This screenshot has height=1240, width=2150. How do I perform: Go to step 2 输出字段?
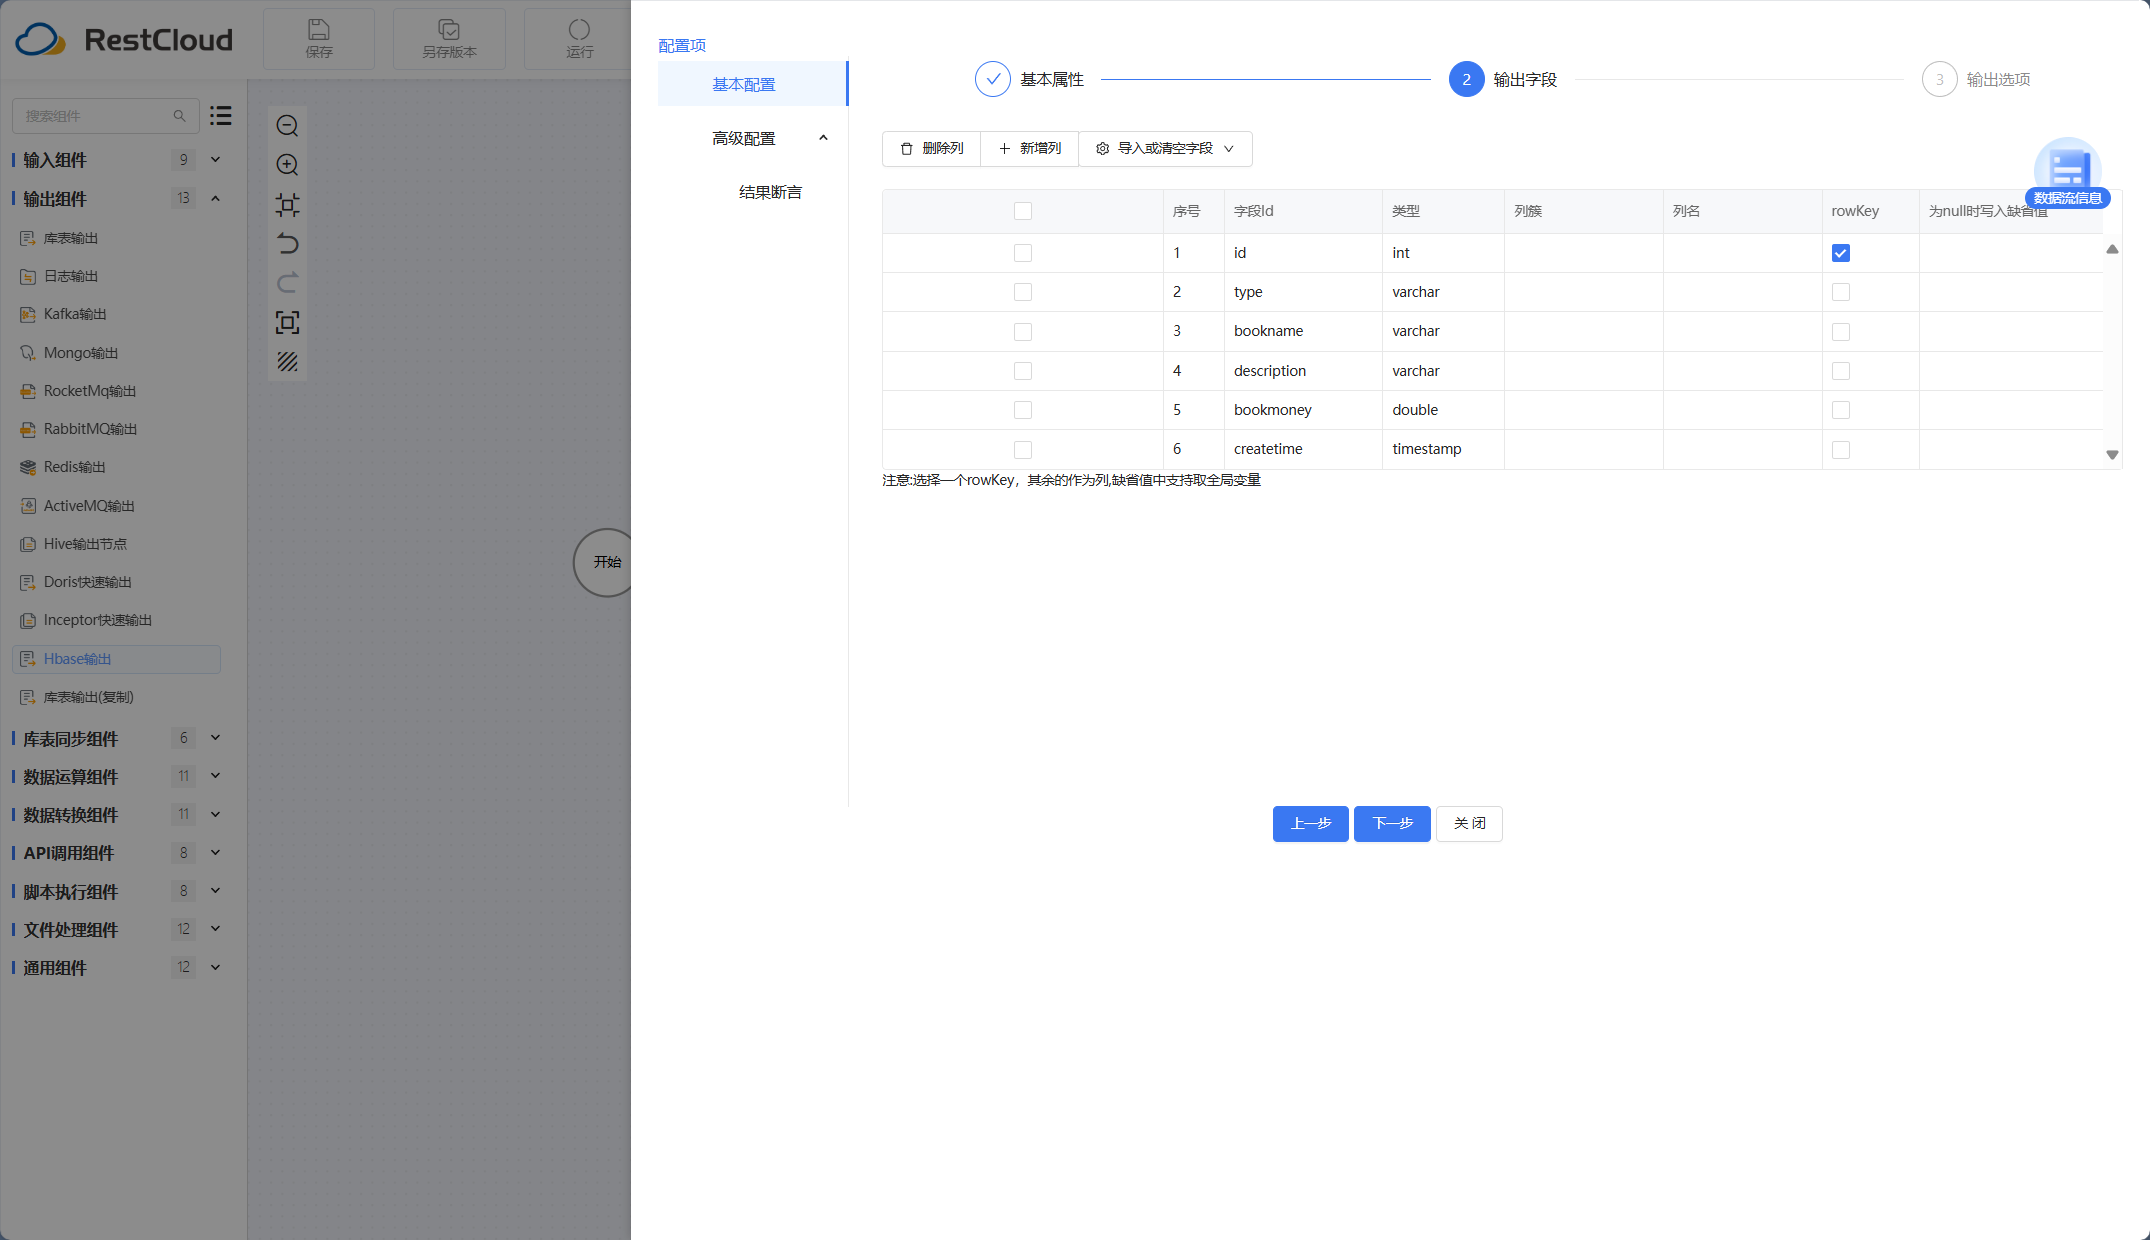1503,79
